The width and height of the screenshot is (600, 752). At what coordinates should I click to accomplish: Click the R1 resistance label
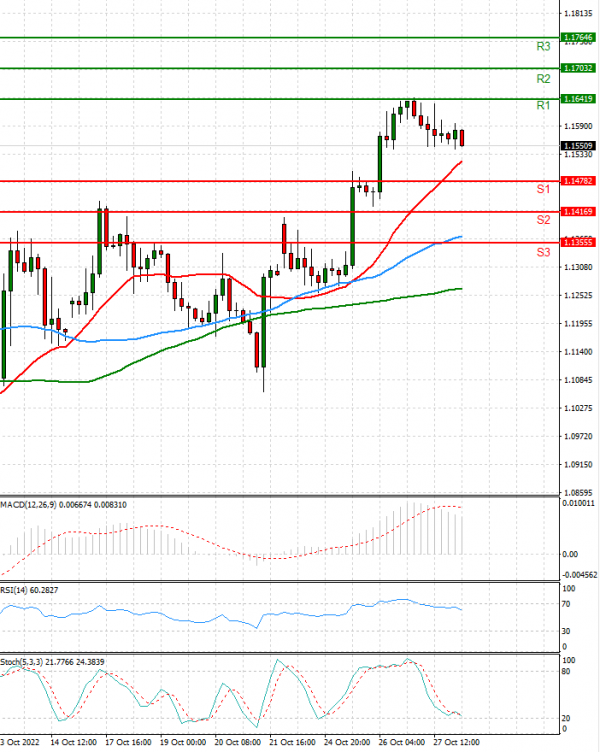point(543,106)
